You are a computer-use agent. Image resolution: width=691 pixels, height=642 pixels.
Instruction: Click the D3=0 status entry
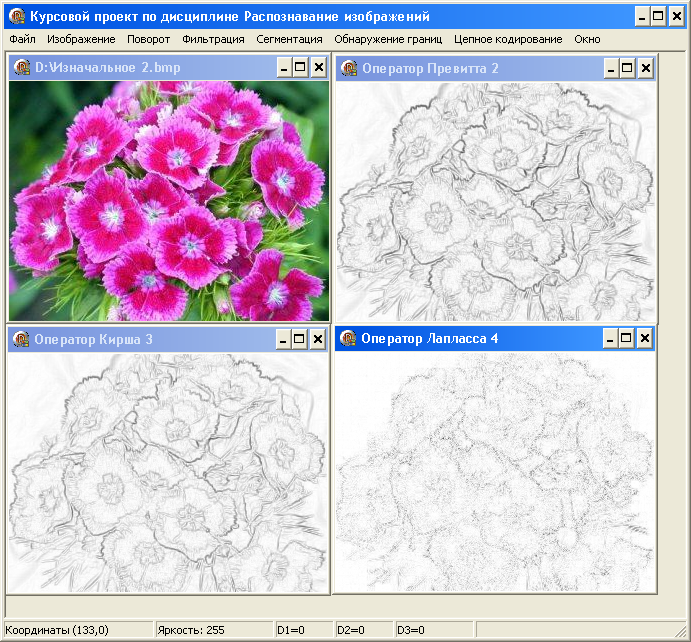[x=411, y=630]
